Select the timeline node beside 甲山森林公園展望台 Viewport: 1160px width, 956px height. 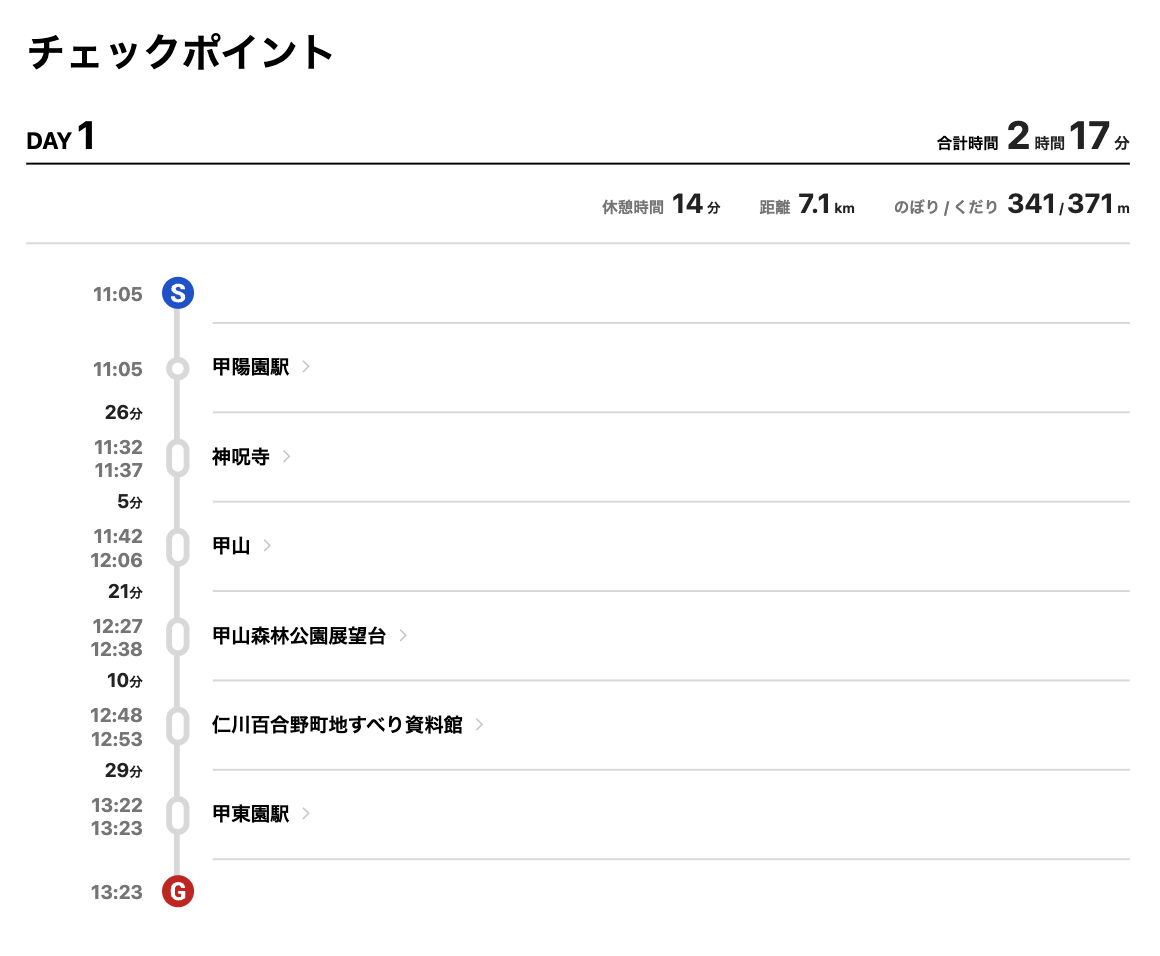[178, 637]
